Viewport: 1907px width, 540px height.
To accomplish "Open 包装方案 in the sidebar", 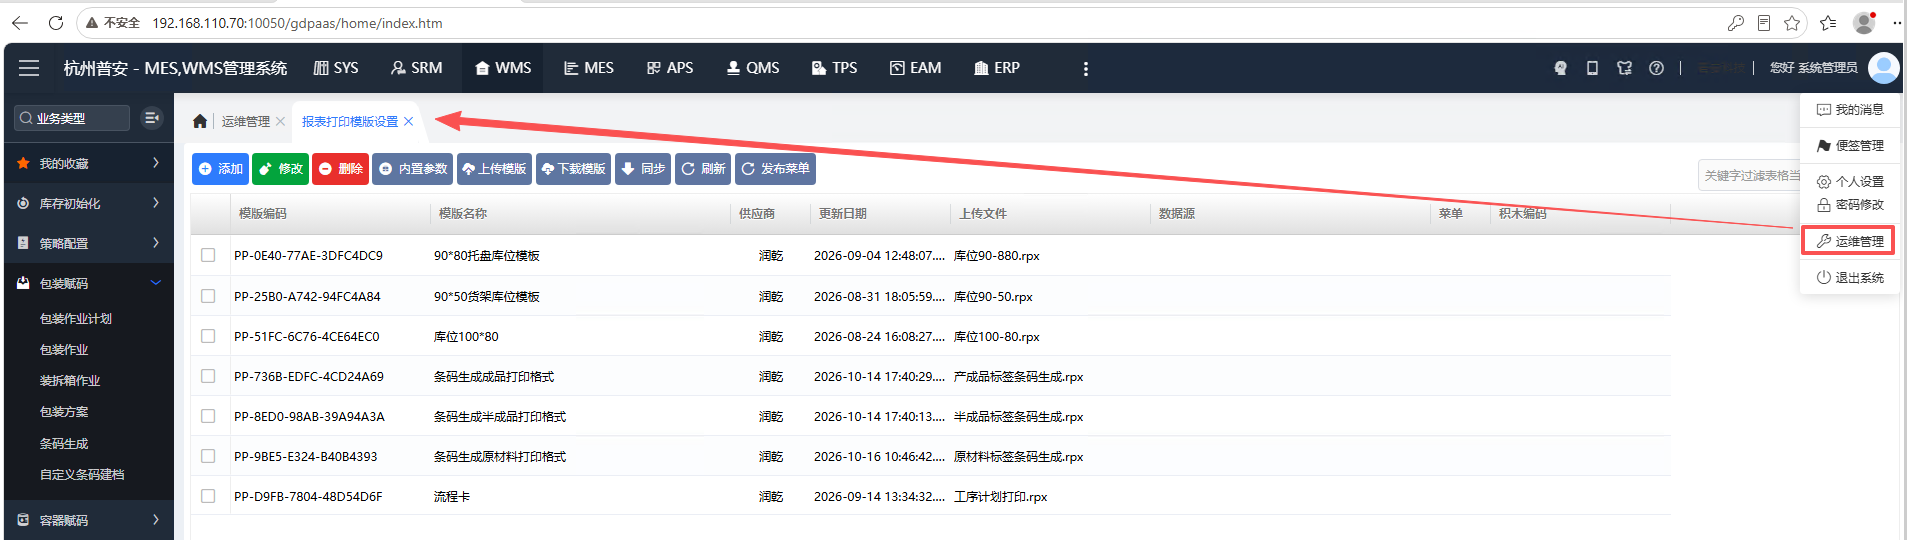I will point(64,412).
